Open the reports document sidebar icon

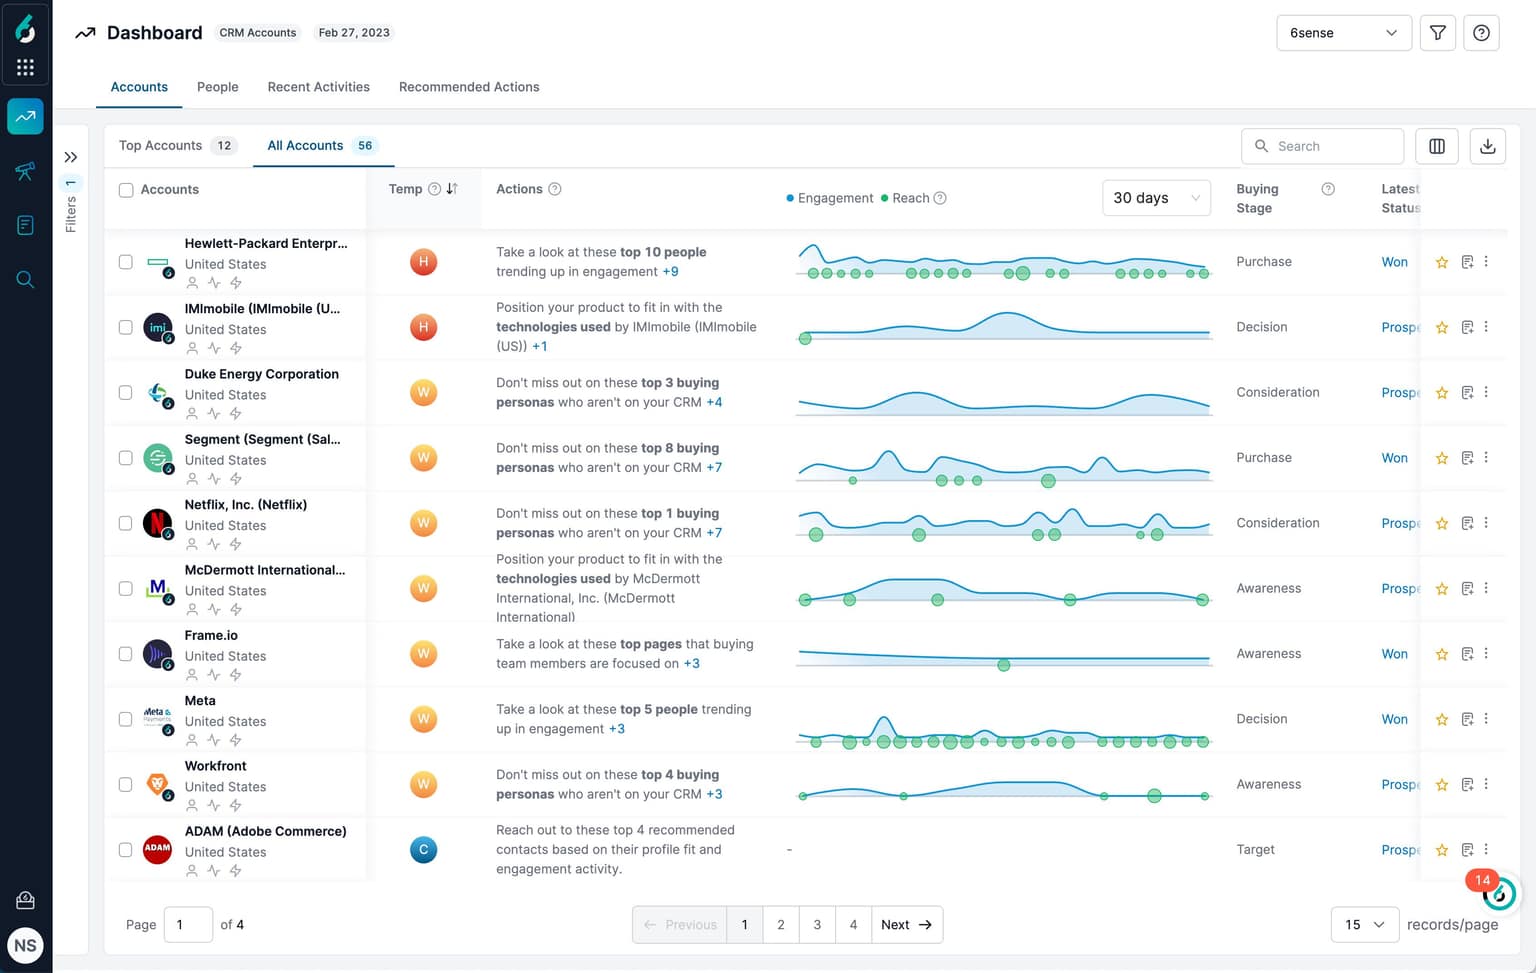point(25,225)
